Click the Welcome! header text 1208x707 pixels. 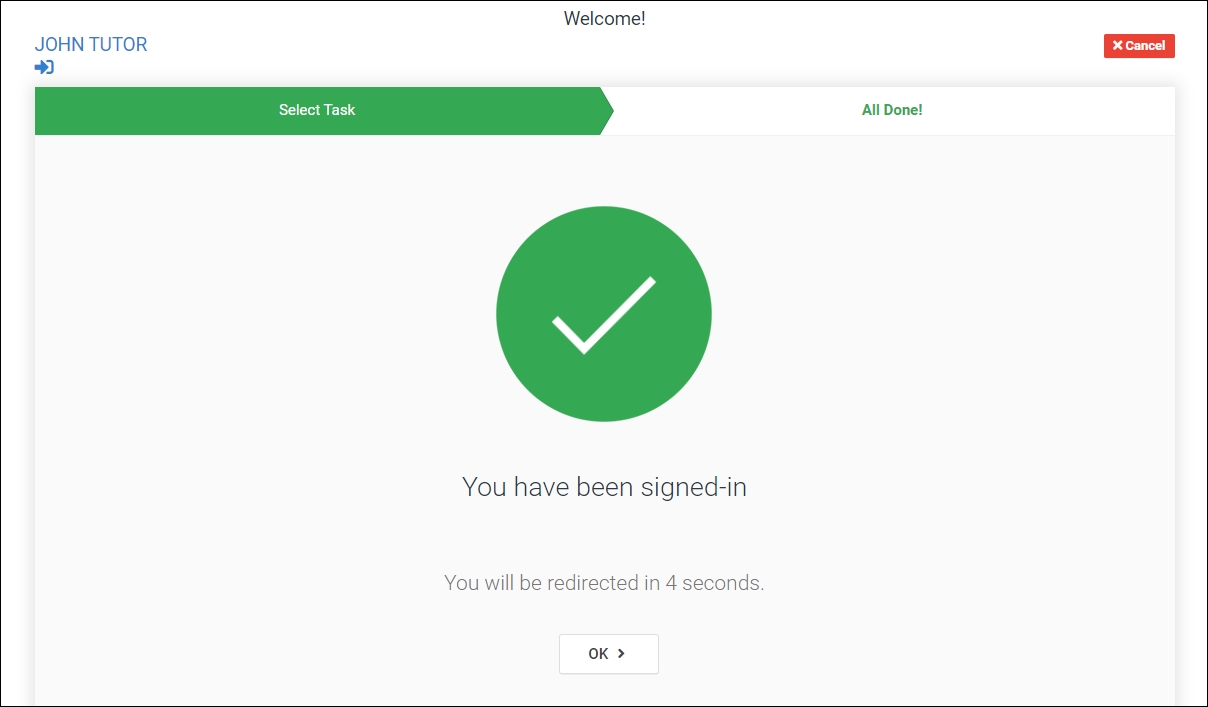tap(604, 18)
